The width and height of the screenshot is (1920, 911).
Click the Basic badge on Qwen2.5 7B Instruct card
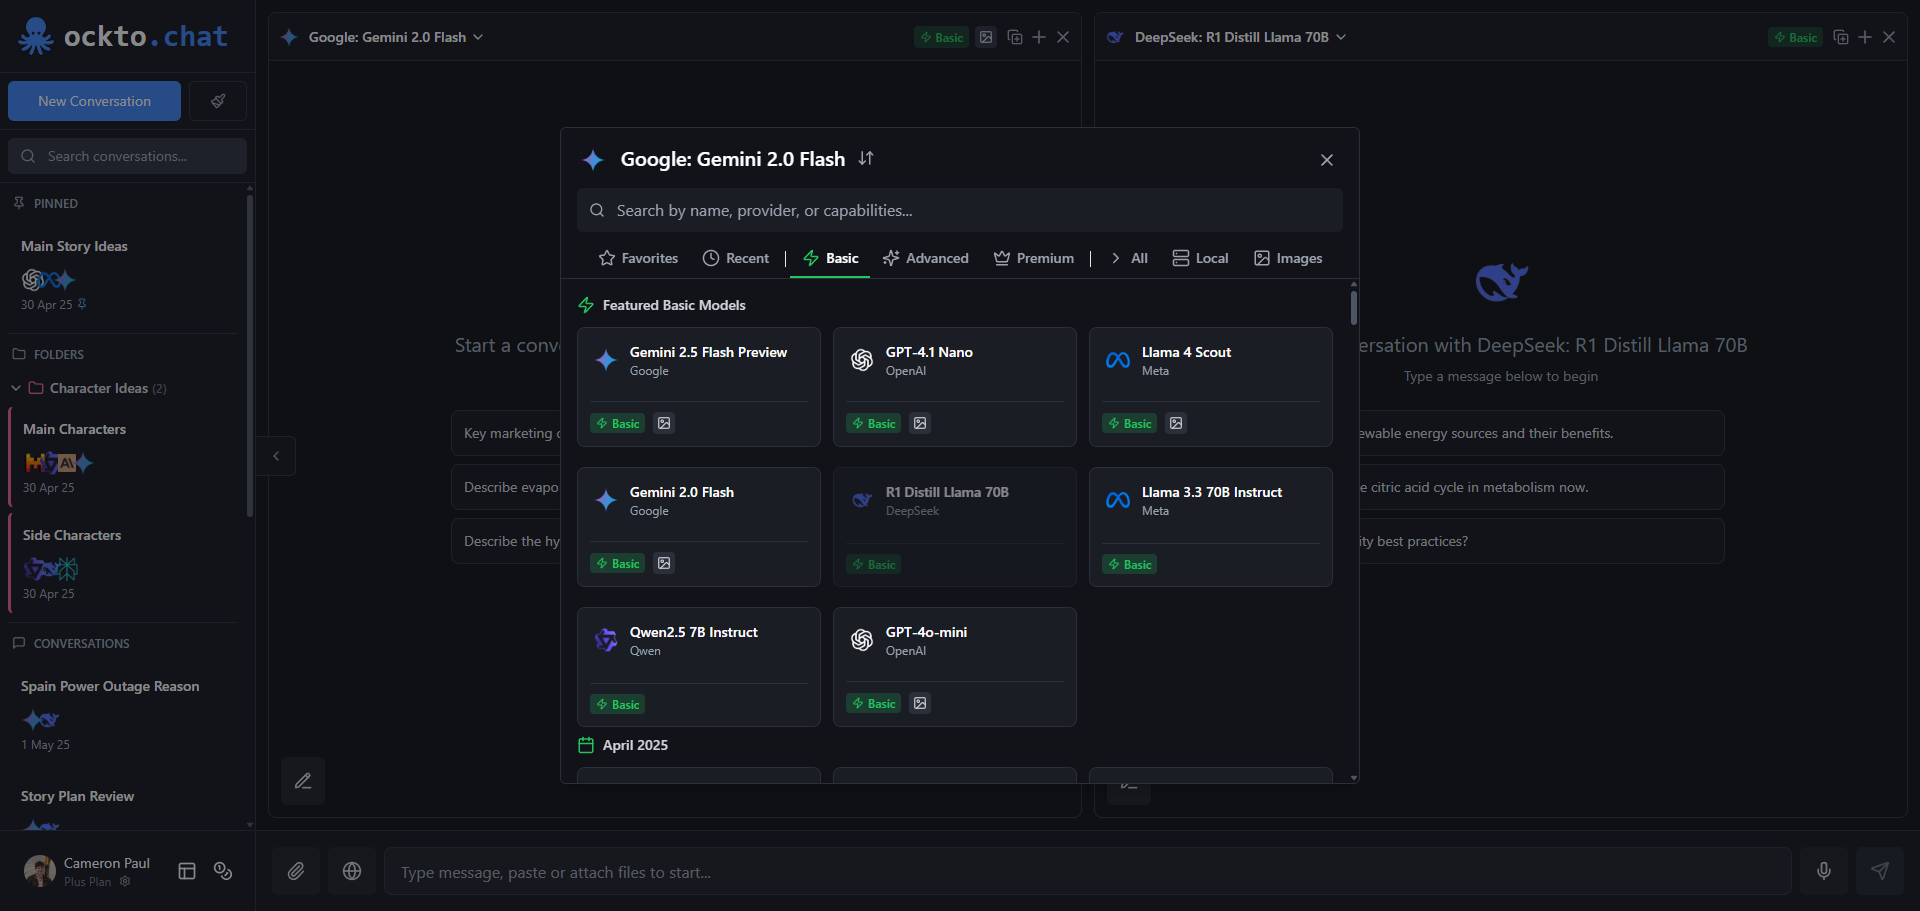coord(618,704)
